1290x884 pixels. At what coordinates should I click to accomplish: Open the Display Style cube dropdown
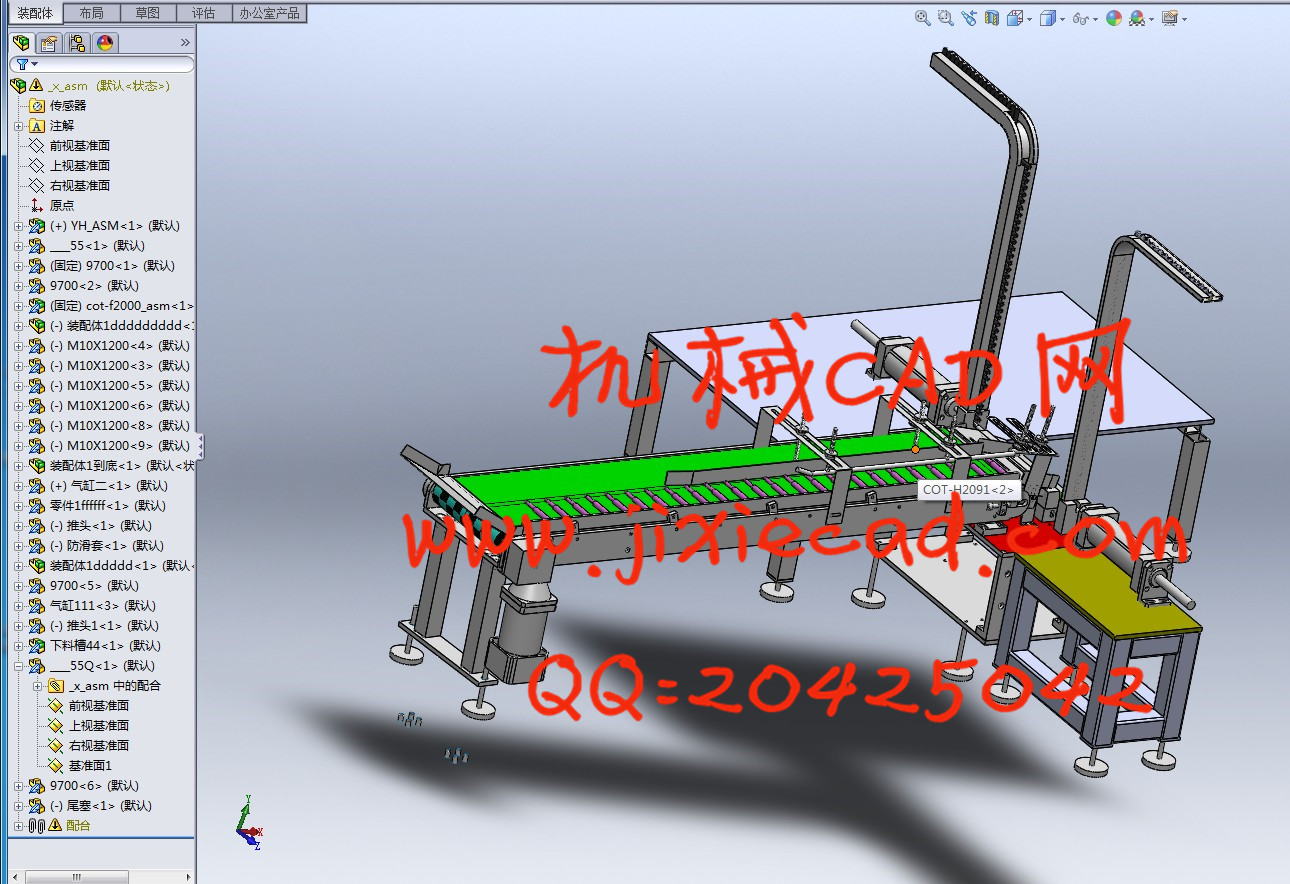click(x=1049, y=18)
